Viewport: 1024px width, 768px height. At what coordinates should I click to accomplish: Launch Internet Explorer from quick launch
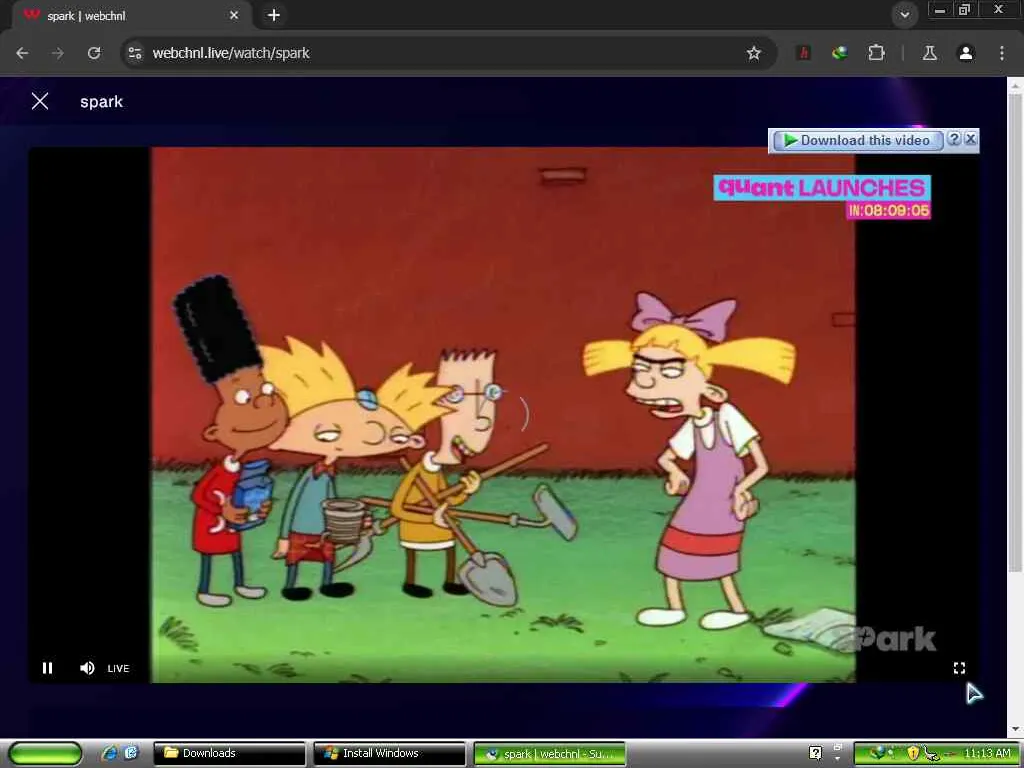(x=110, y=753)
